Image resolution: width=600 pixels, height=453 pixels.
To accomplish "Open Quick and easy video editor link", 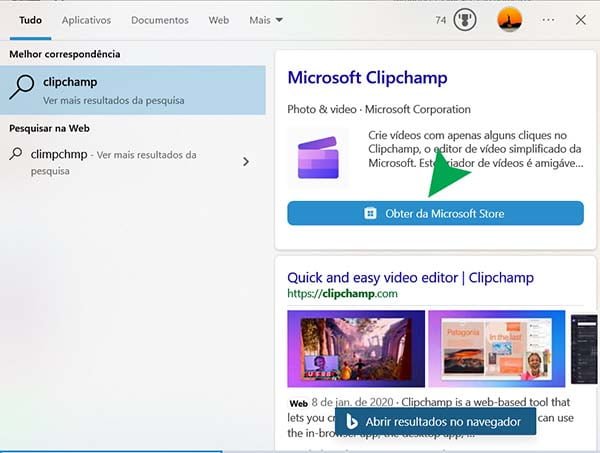I will tap(410, 278).
